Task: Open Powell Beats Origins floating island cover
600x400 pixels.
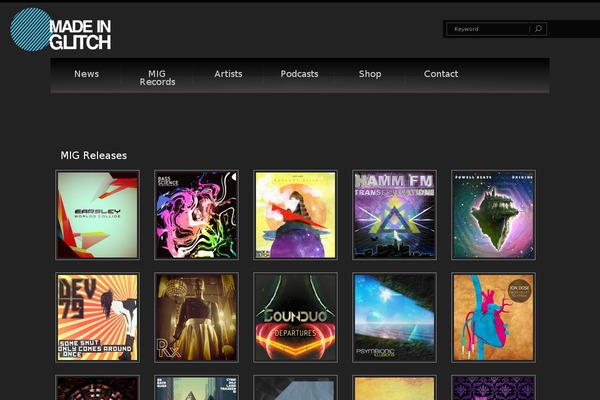Action: point(493,215)
